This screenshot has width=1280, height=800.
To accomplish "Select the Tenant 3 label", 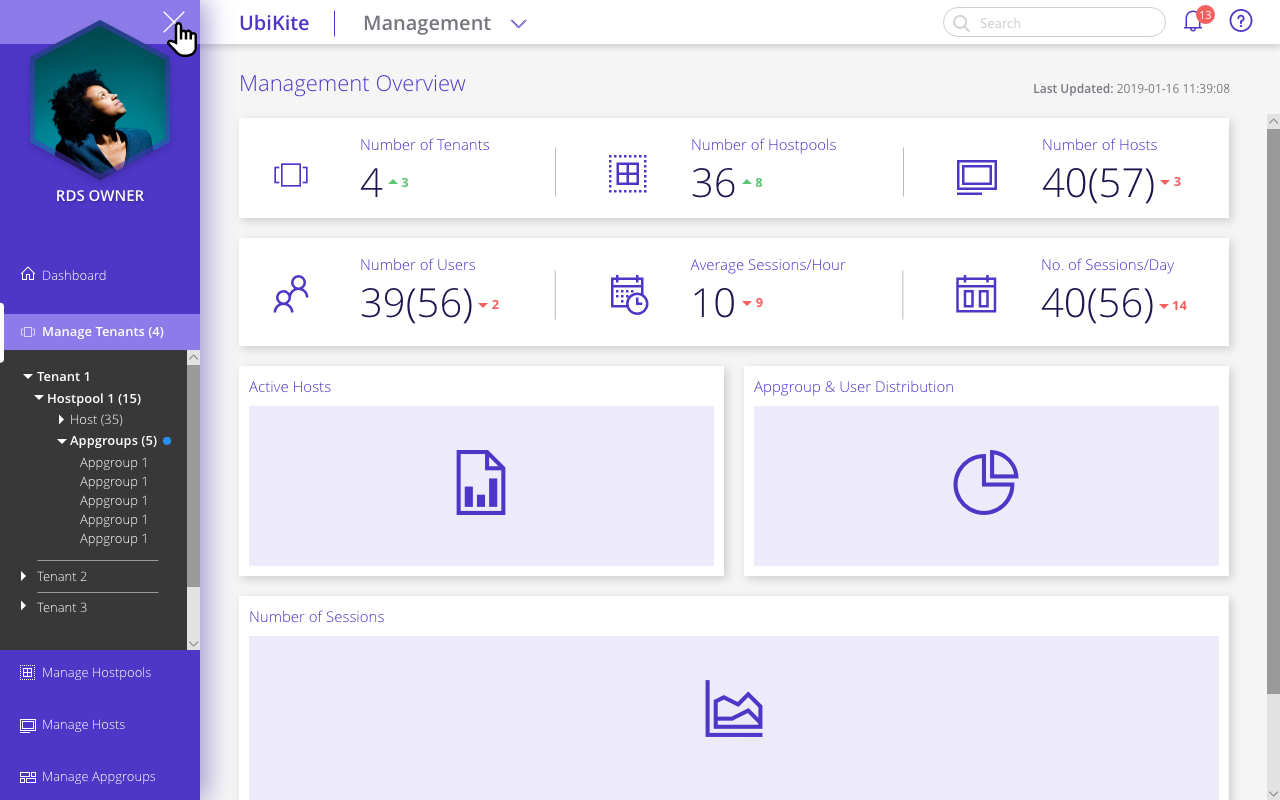I will coord(62,608).
